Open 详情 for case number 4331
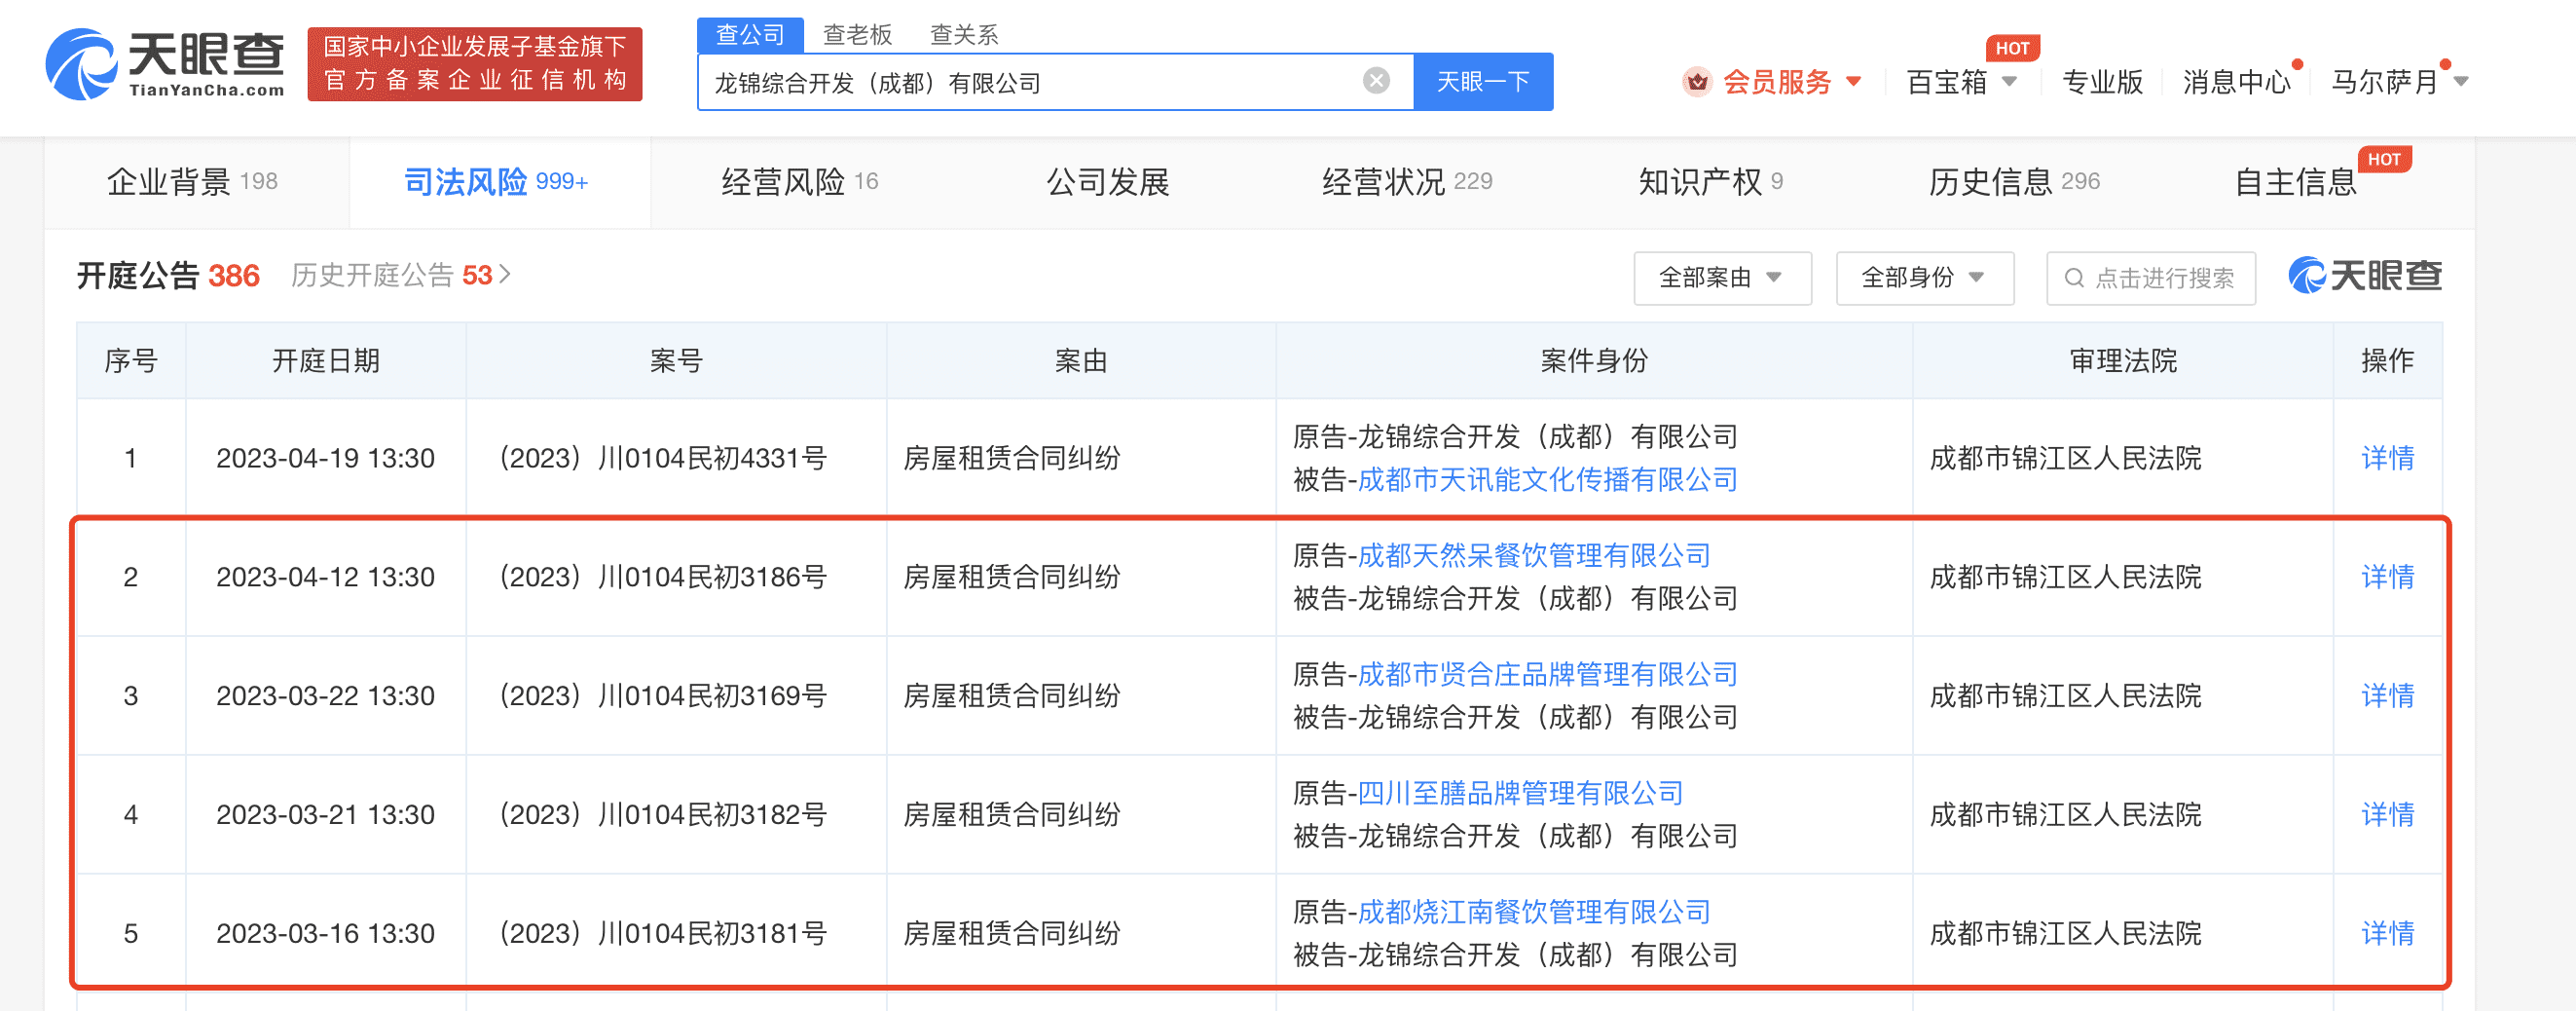This screenshot has width=2576, height=1011. (x=2388, y=457)
